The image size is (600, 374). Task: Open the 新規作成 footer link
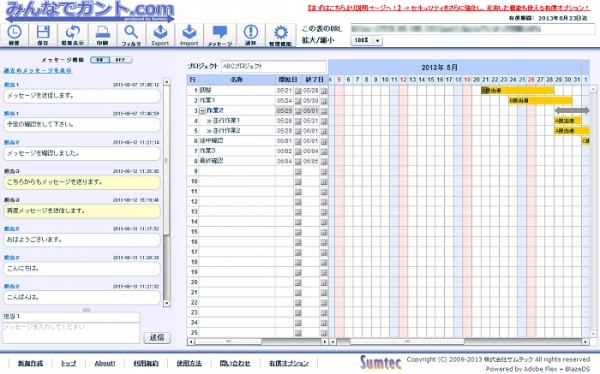tap(31, 363)
